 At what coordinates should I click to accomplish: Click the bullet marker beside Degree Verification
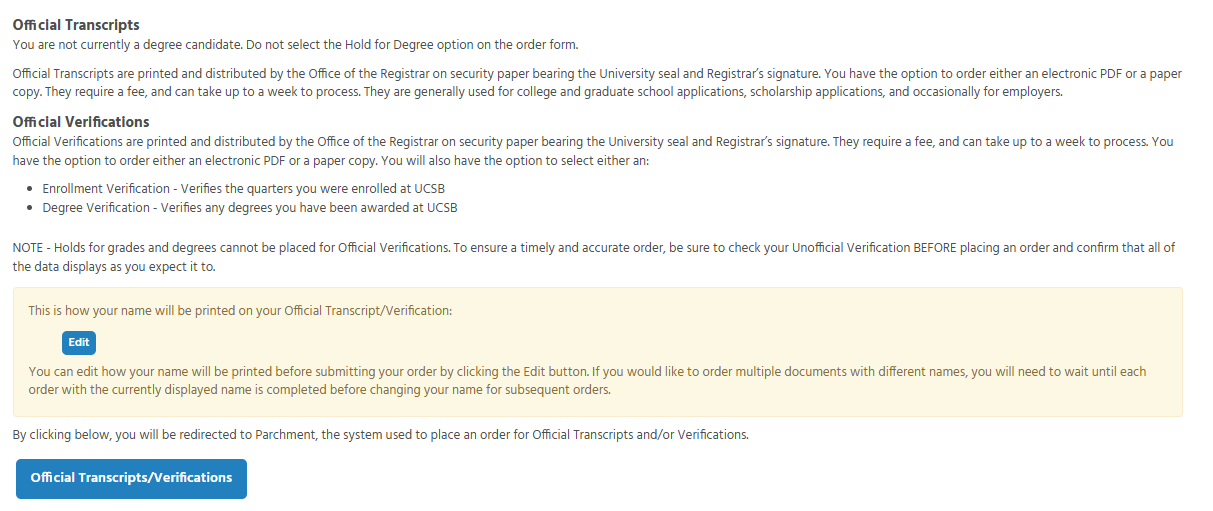[33, 208]
